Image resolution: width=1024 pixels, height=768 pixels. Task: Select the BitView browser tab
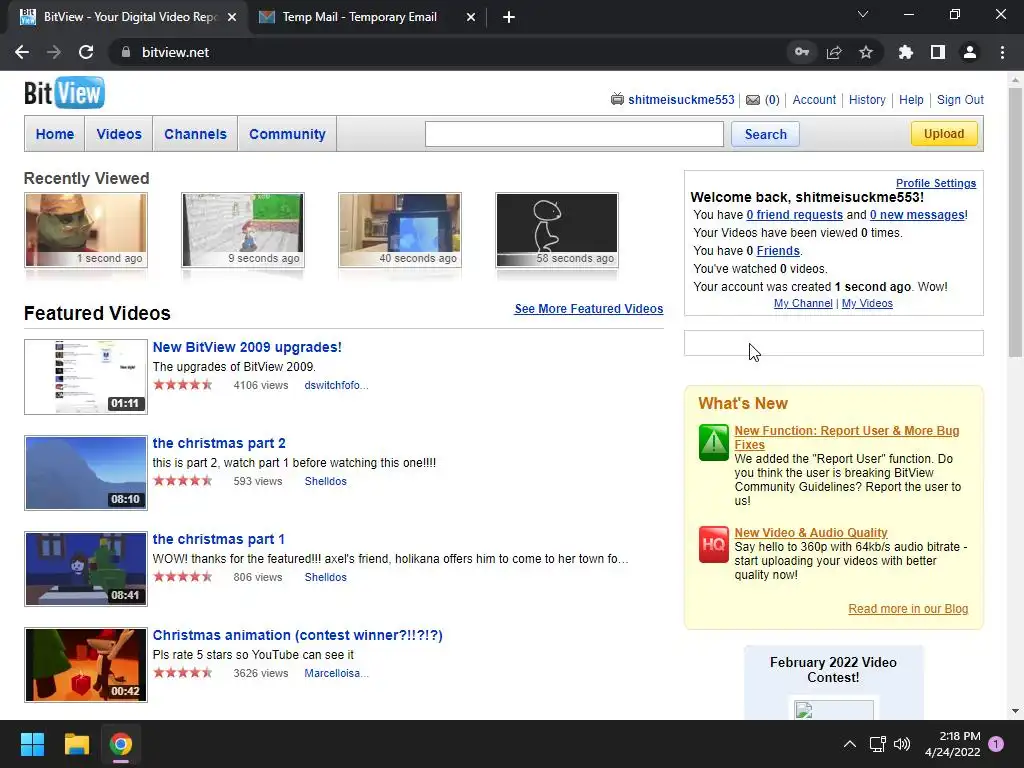tap(128, 17)
